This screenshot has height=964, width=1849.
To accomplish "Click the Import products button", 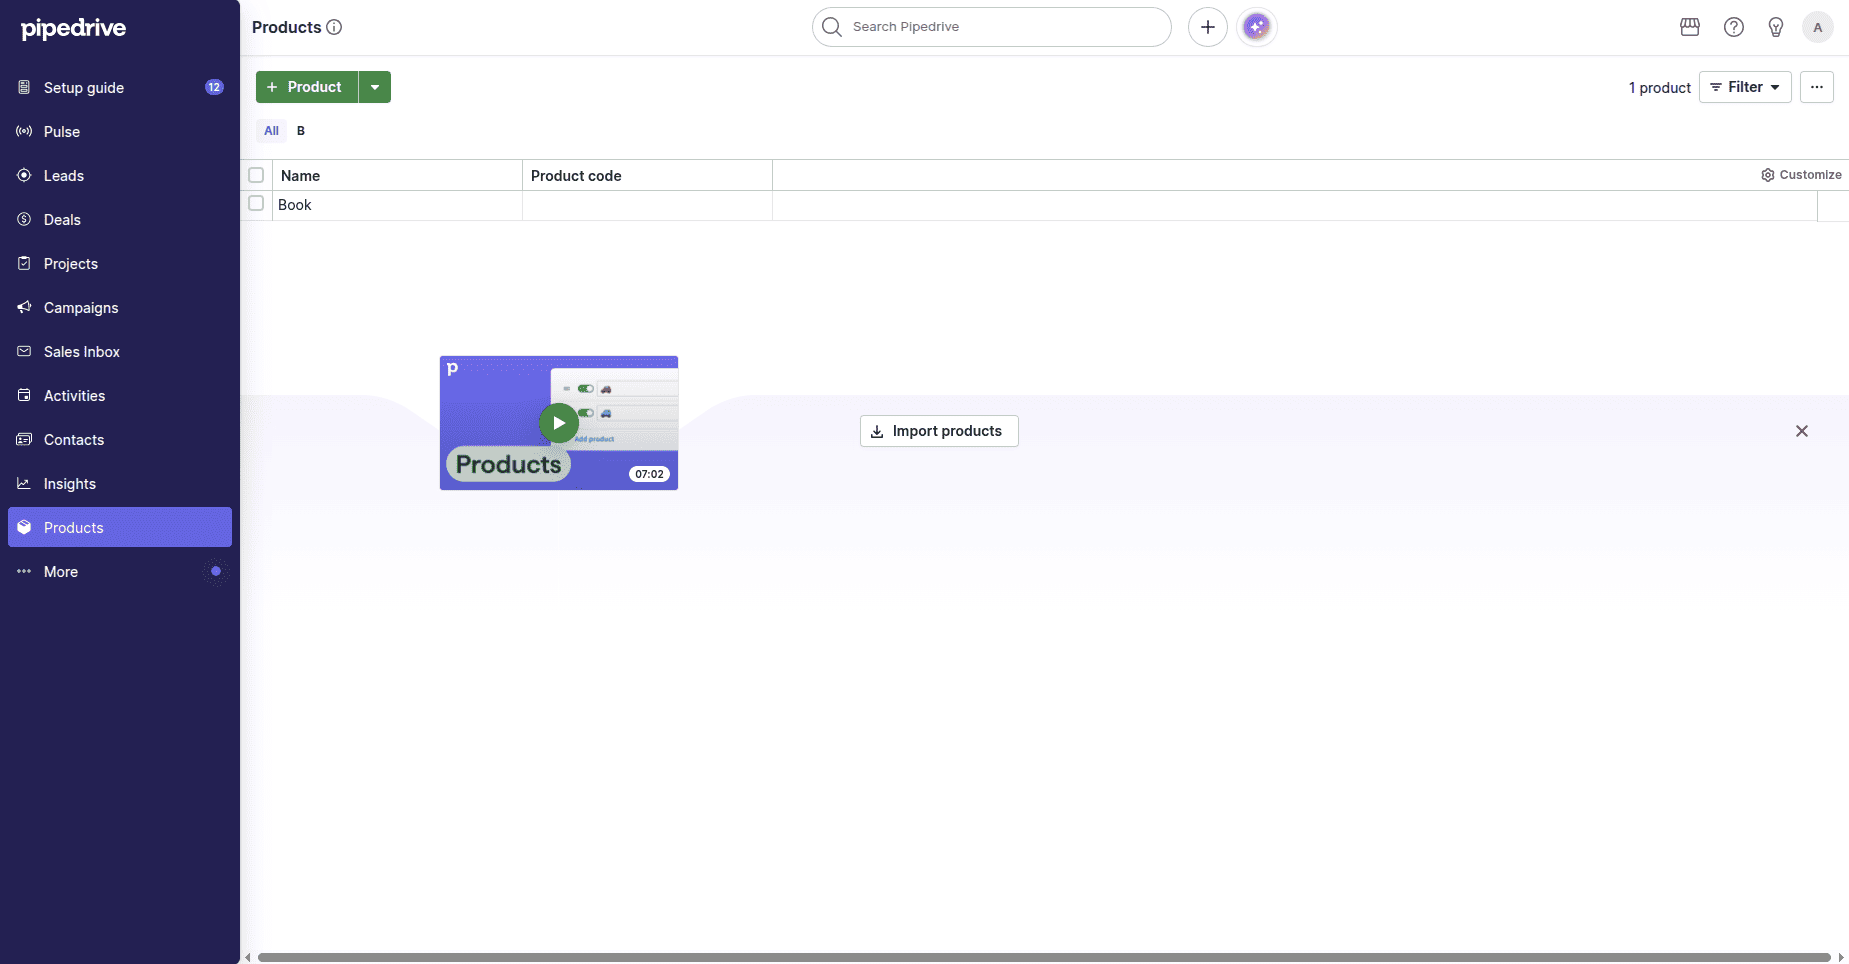I will pyautogui.click(x=939, y=431).
